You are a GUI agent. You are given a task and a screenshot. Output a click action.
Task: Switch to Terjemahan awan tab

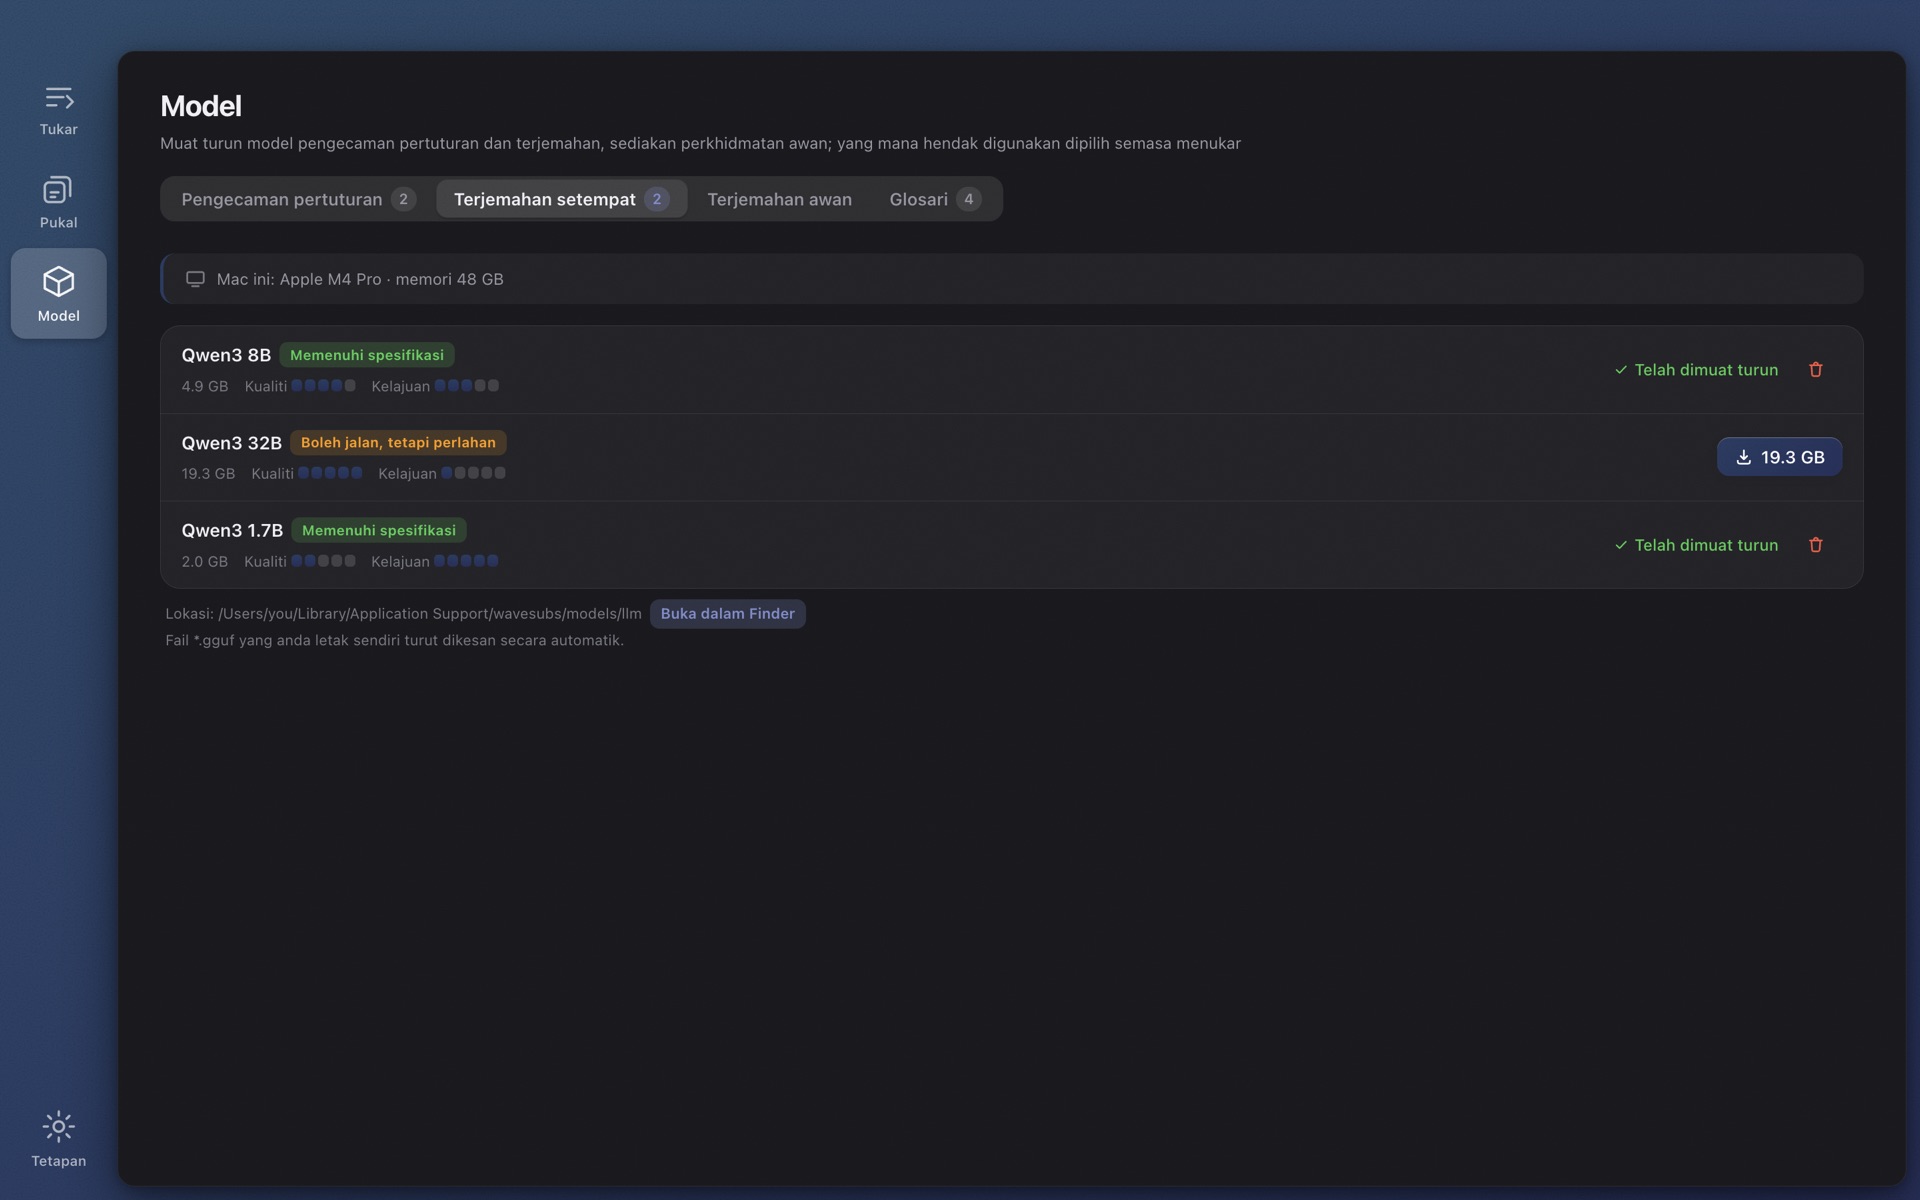click(x=779, y=199)
